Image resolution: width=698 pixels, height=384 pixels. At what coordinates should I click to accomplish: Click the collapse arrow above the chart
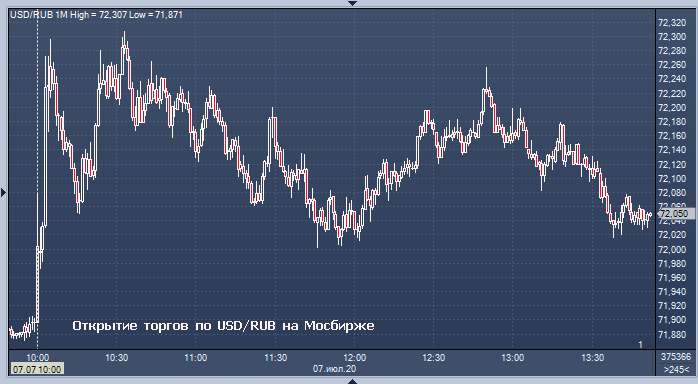(x=353, y=3)
